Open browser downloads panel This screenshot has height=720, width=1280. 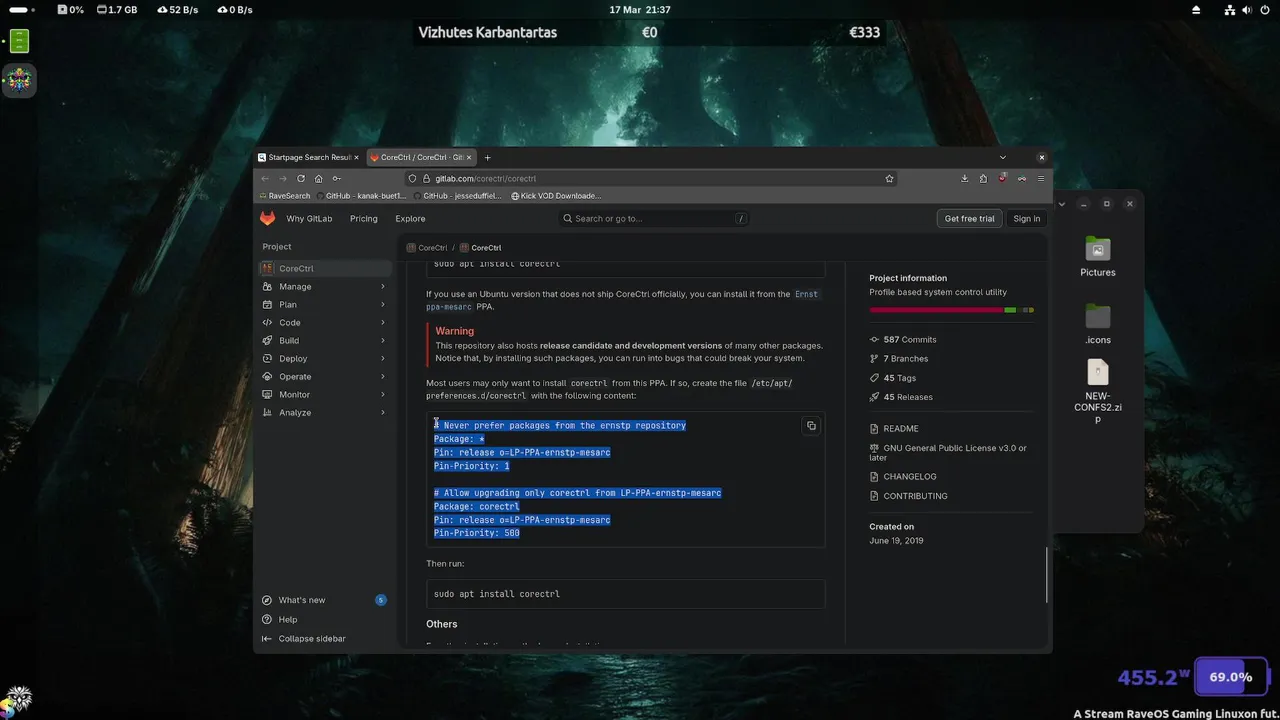[x=964, y=178]
